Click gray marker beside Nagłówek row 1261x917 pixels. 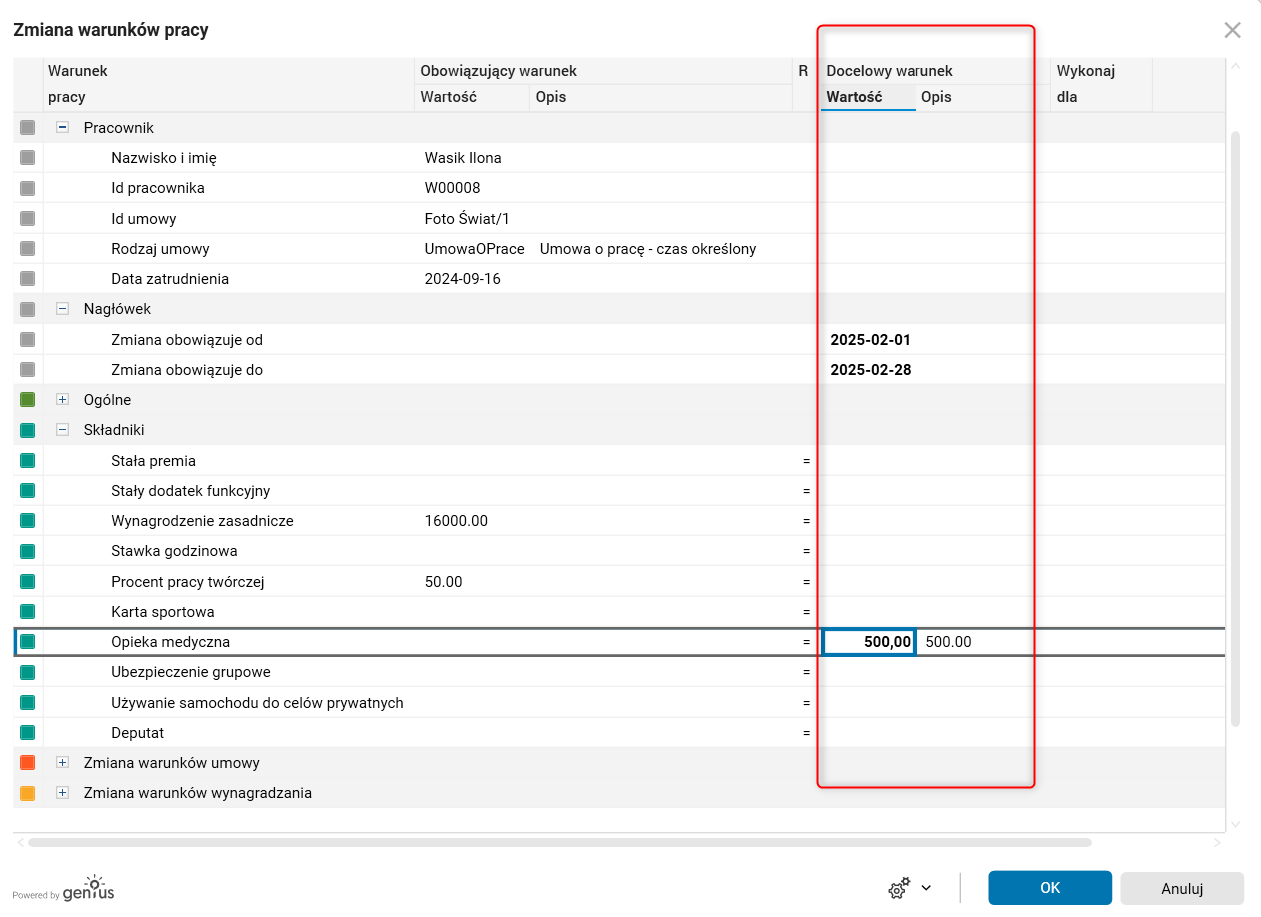click(x=27, y=309)
